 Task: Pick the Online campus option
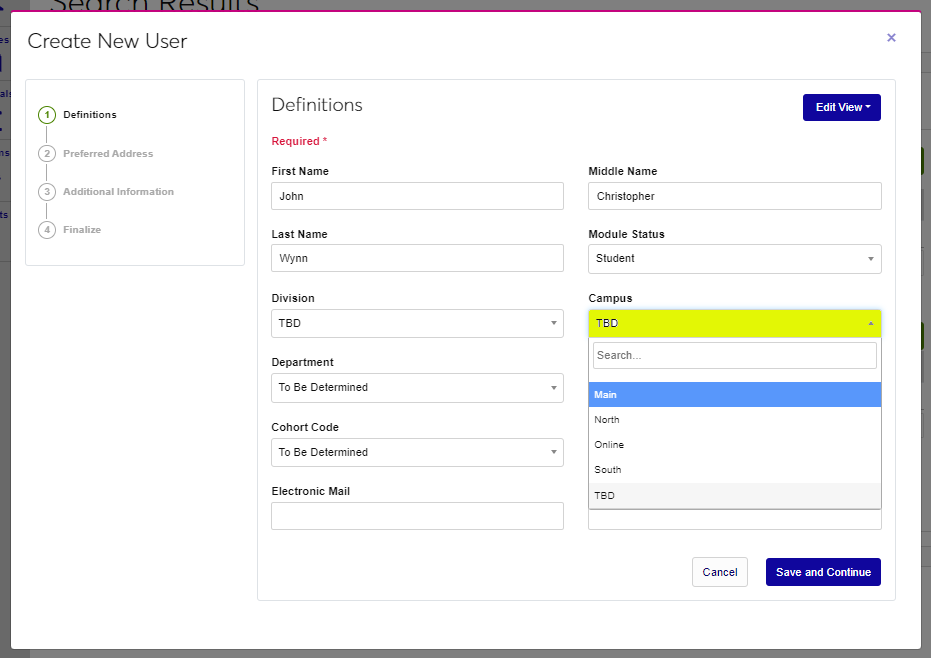coord(734,445)
